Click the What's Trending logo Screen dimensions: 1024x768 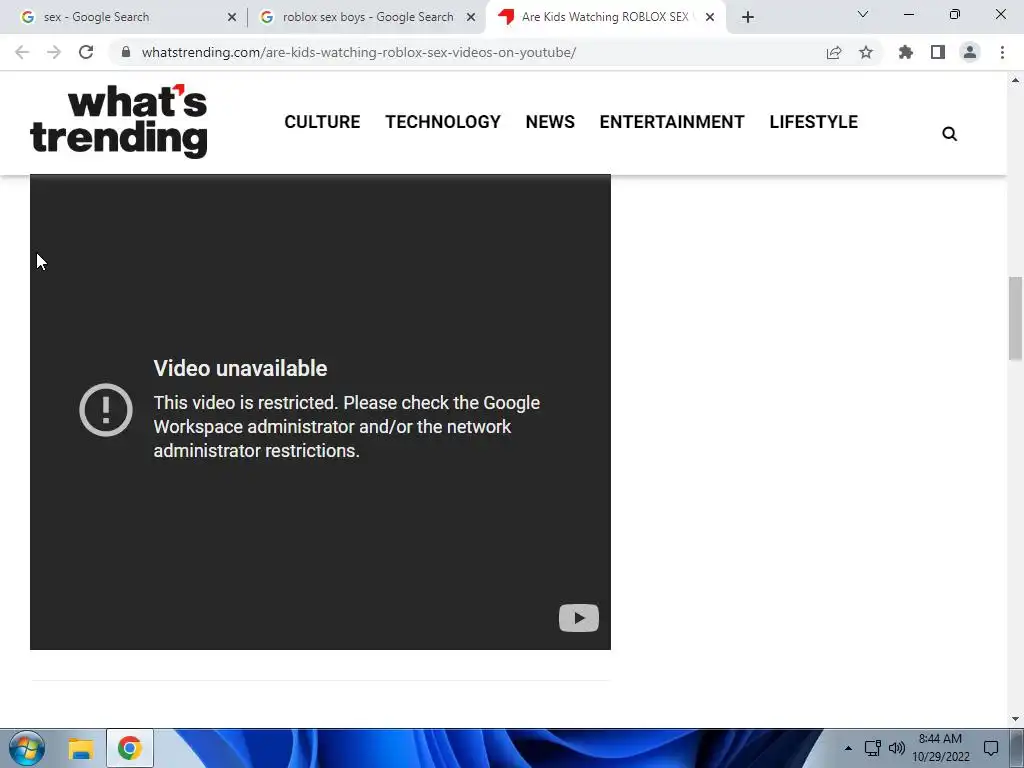[119, 121]
